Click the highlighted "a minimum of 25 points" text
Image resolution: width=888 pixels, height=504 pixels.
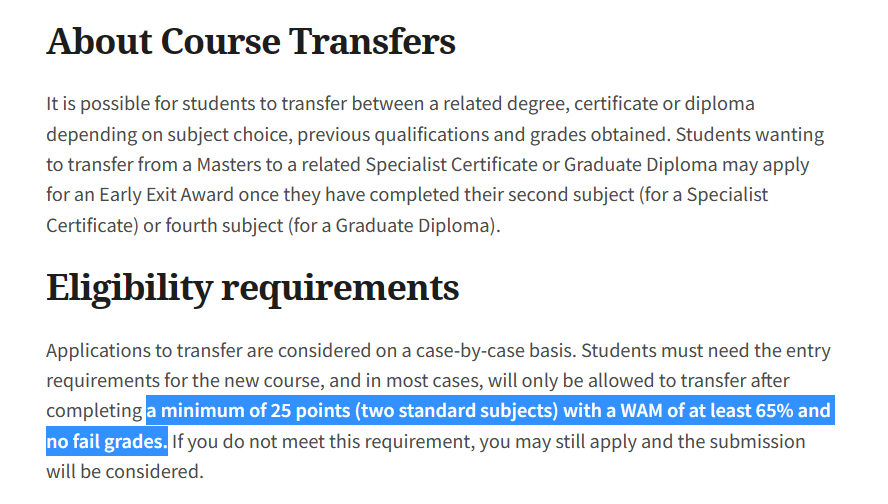click(248, 411)
